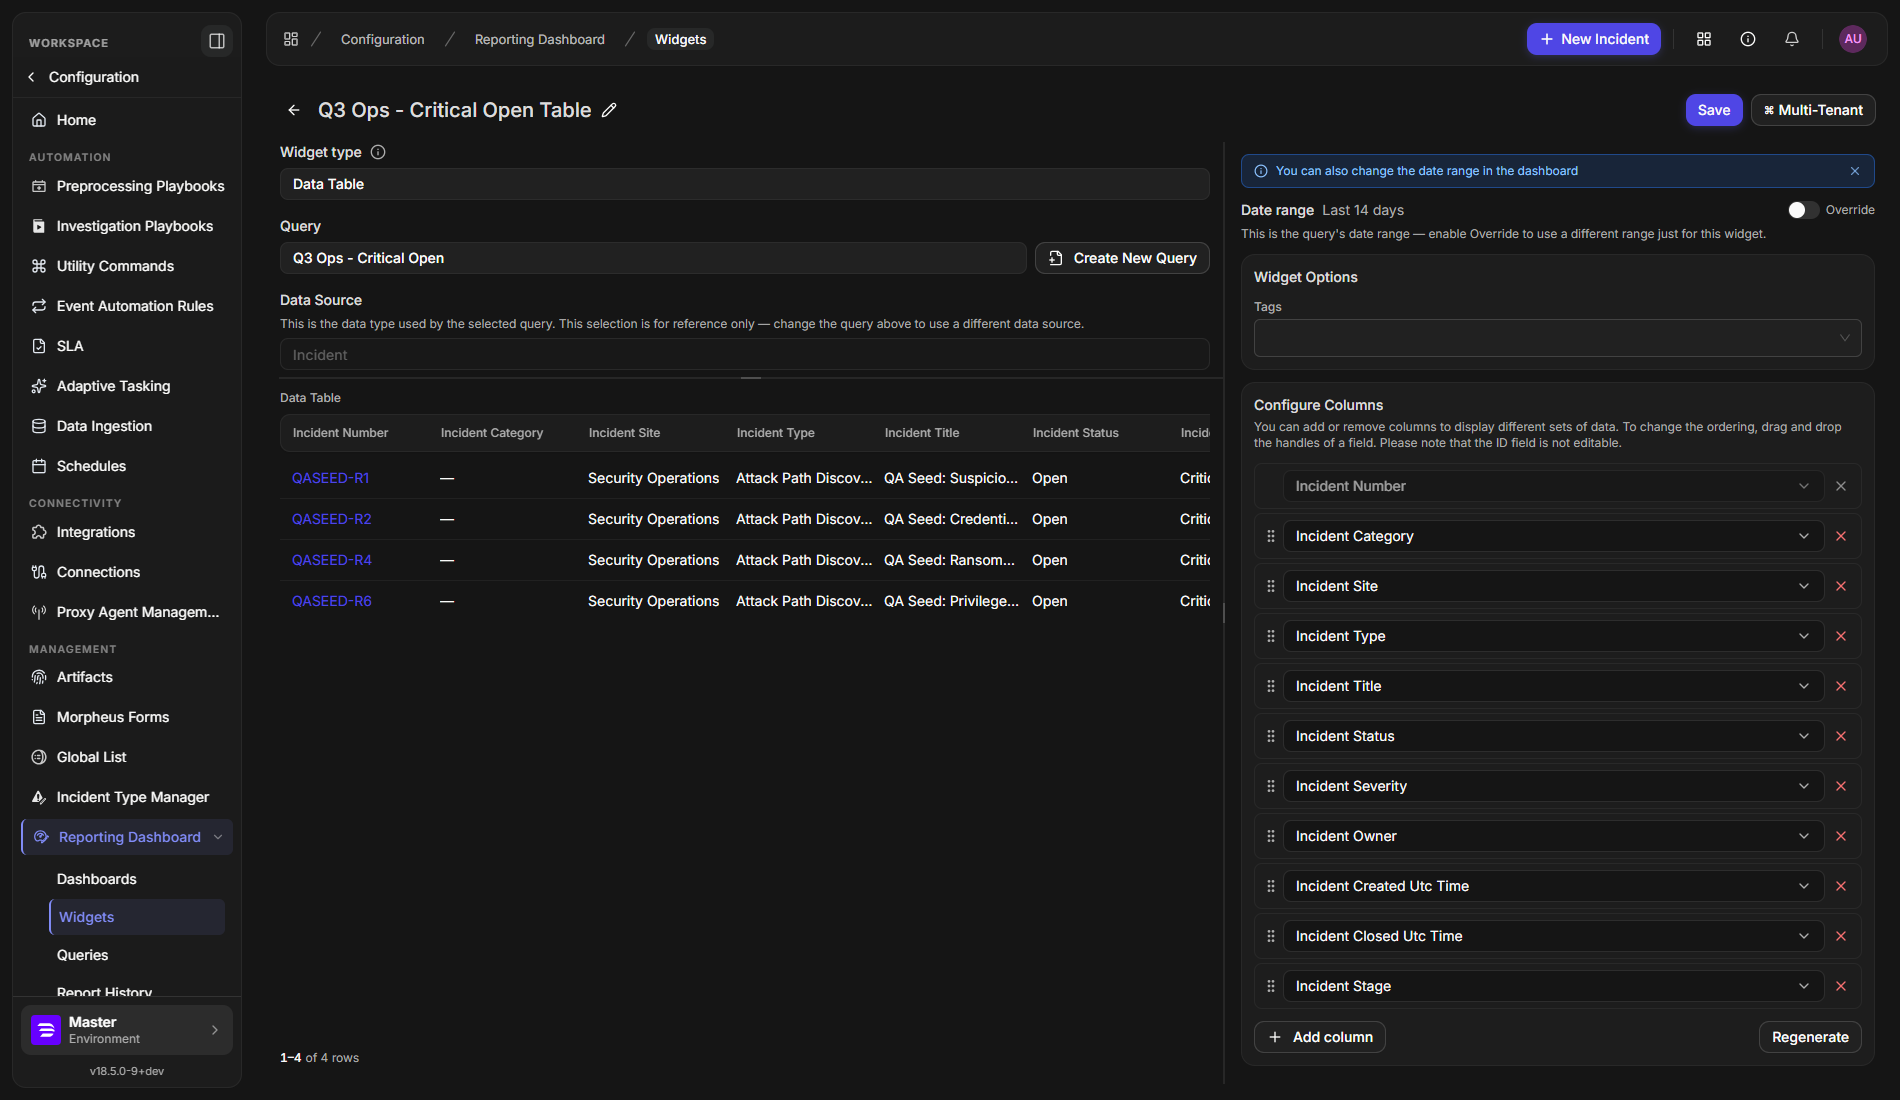This screenshot has width=1900, height=1100.
Task: Remove the Incident Severity column
Action: (x=1841, y=786)
